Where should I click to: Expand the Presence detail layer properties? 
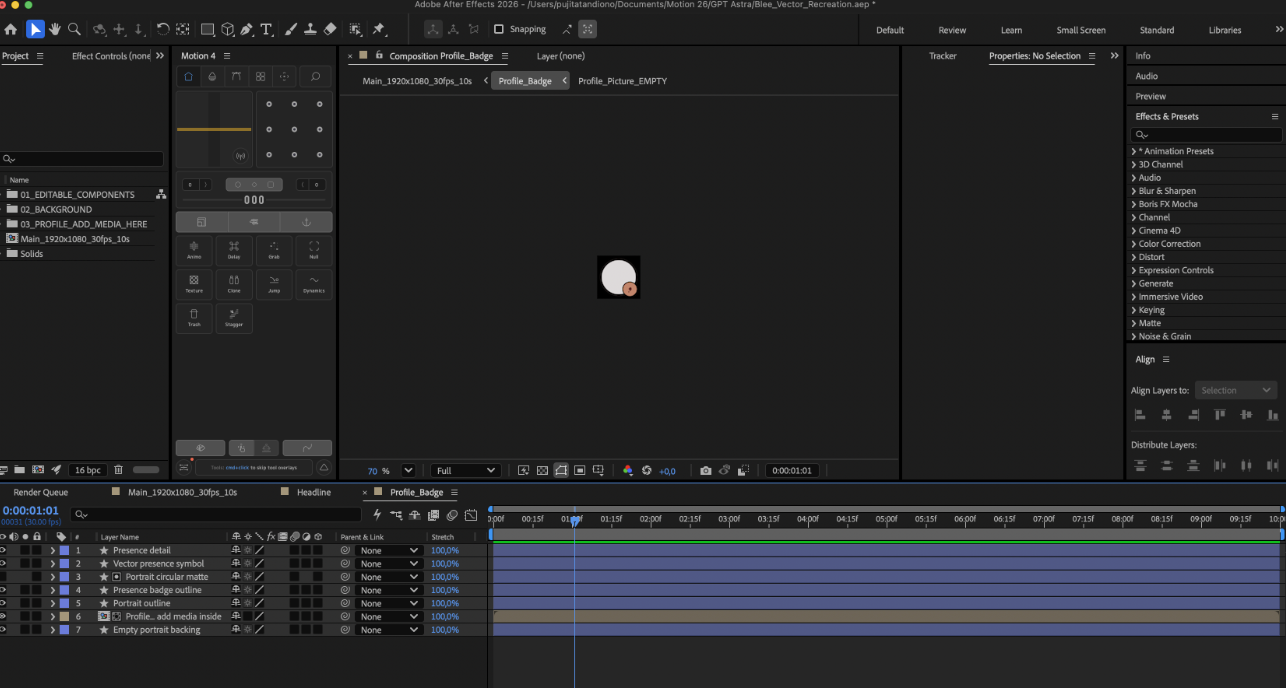pos(52,550)
